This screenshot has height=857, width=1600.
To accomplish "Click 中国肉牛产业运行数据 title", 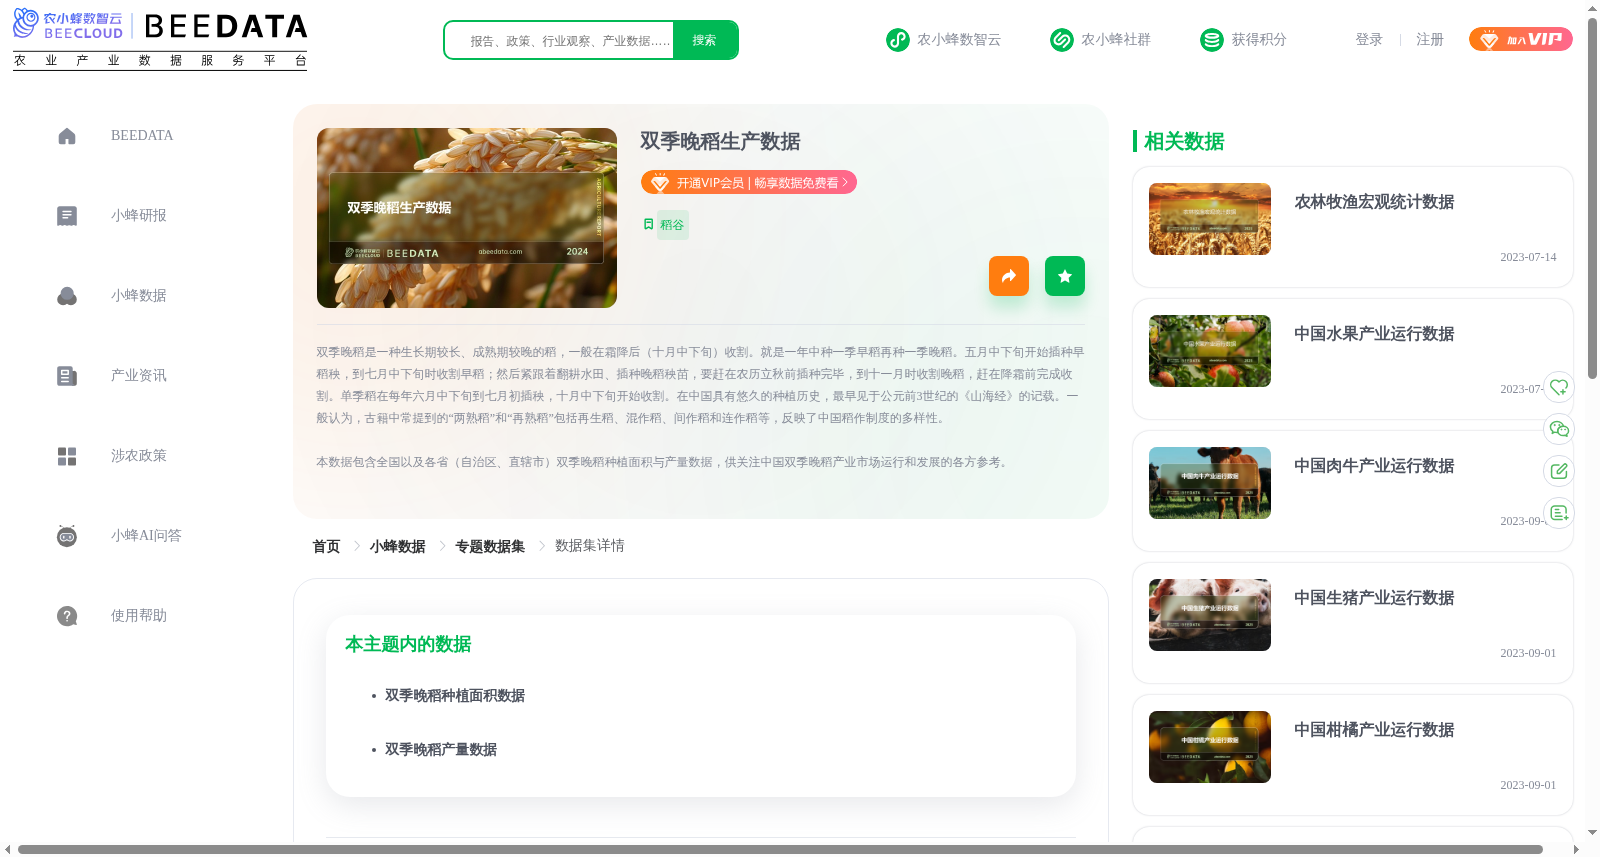I will [1374, 466].
